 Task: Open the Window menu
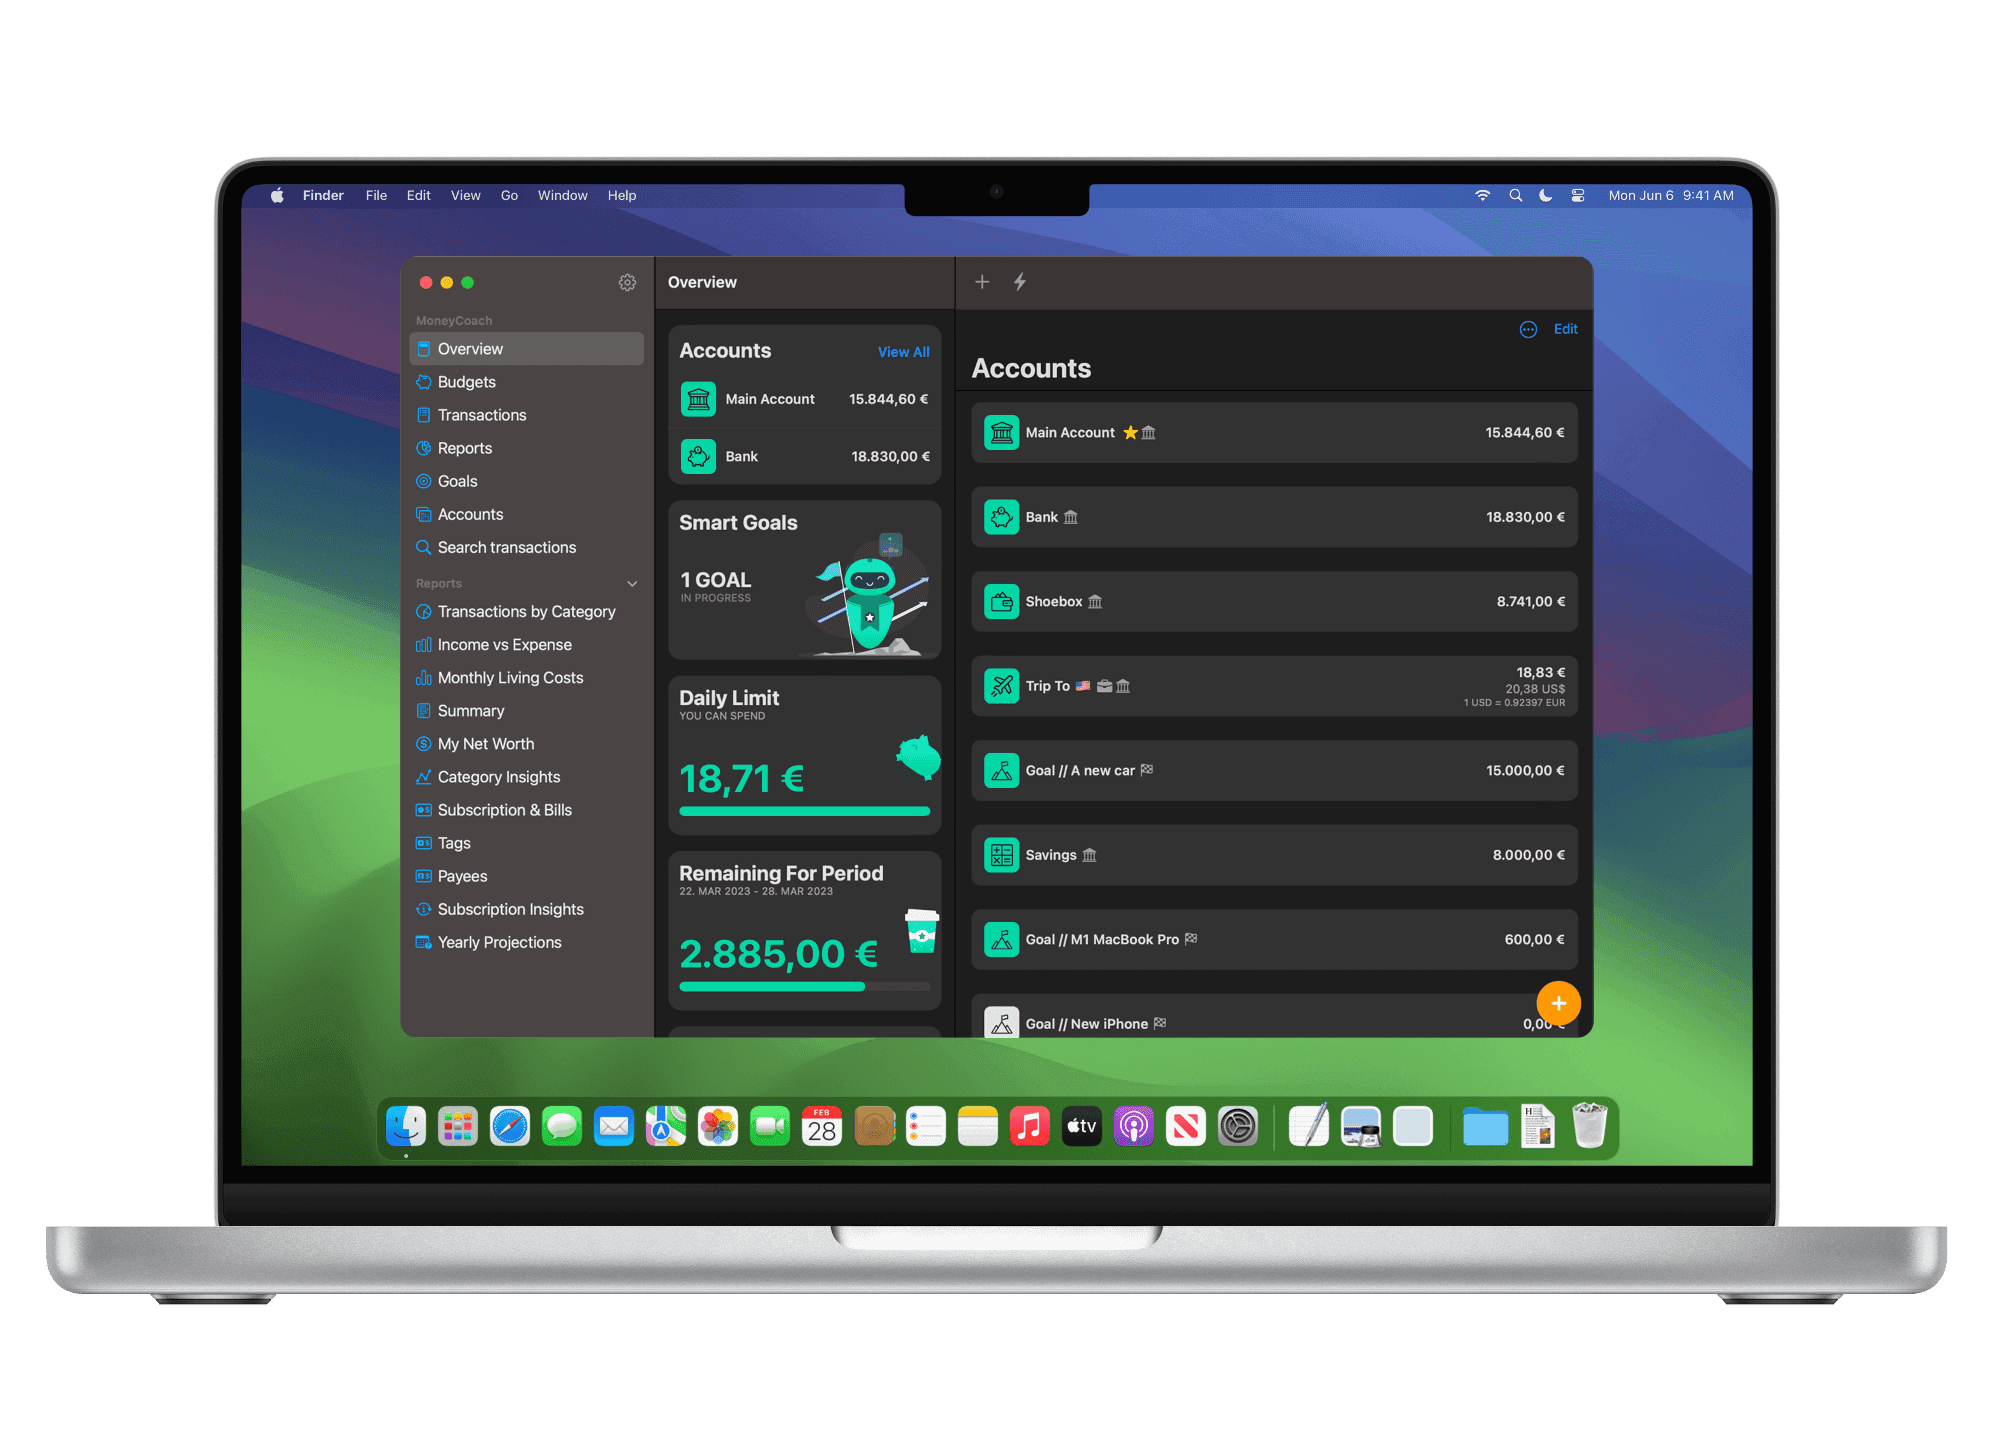(562, 195)
